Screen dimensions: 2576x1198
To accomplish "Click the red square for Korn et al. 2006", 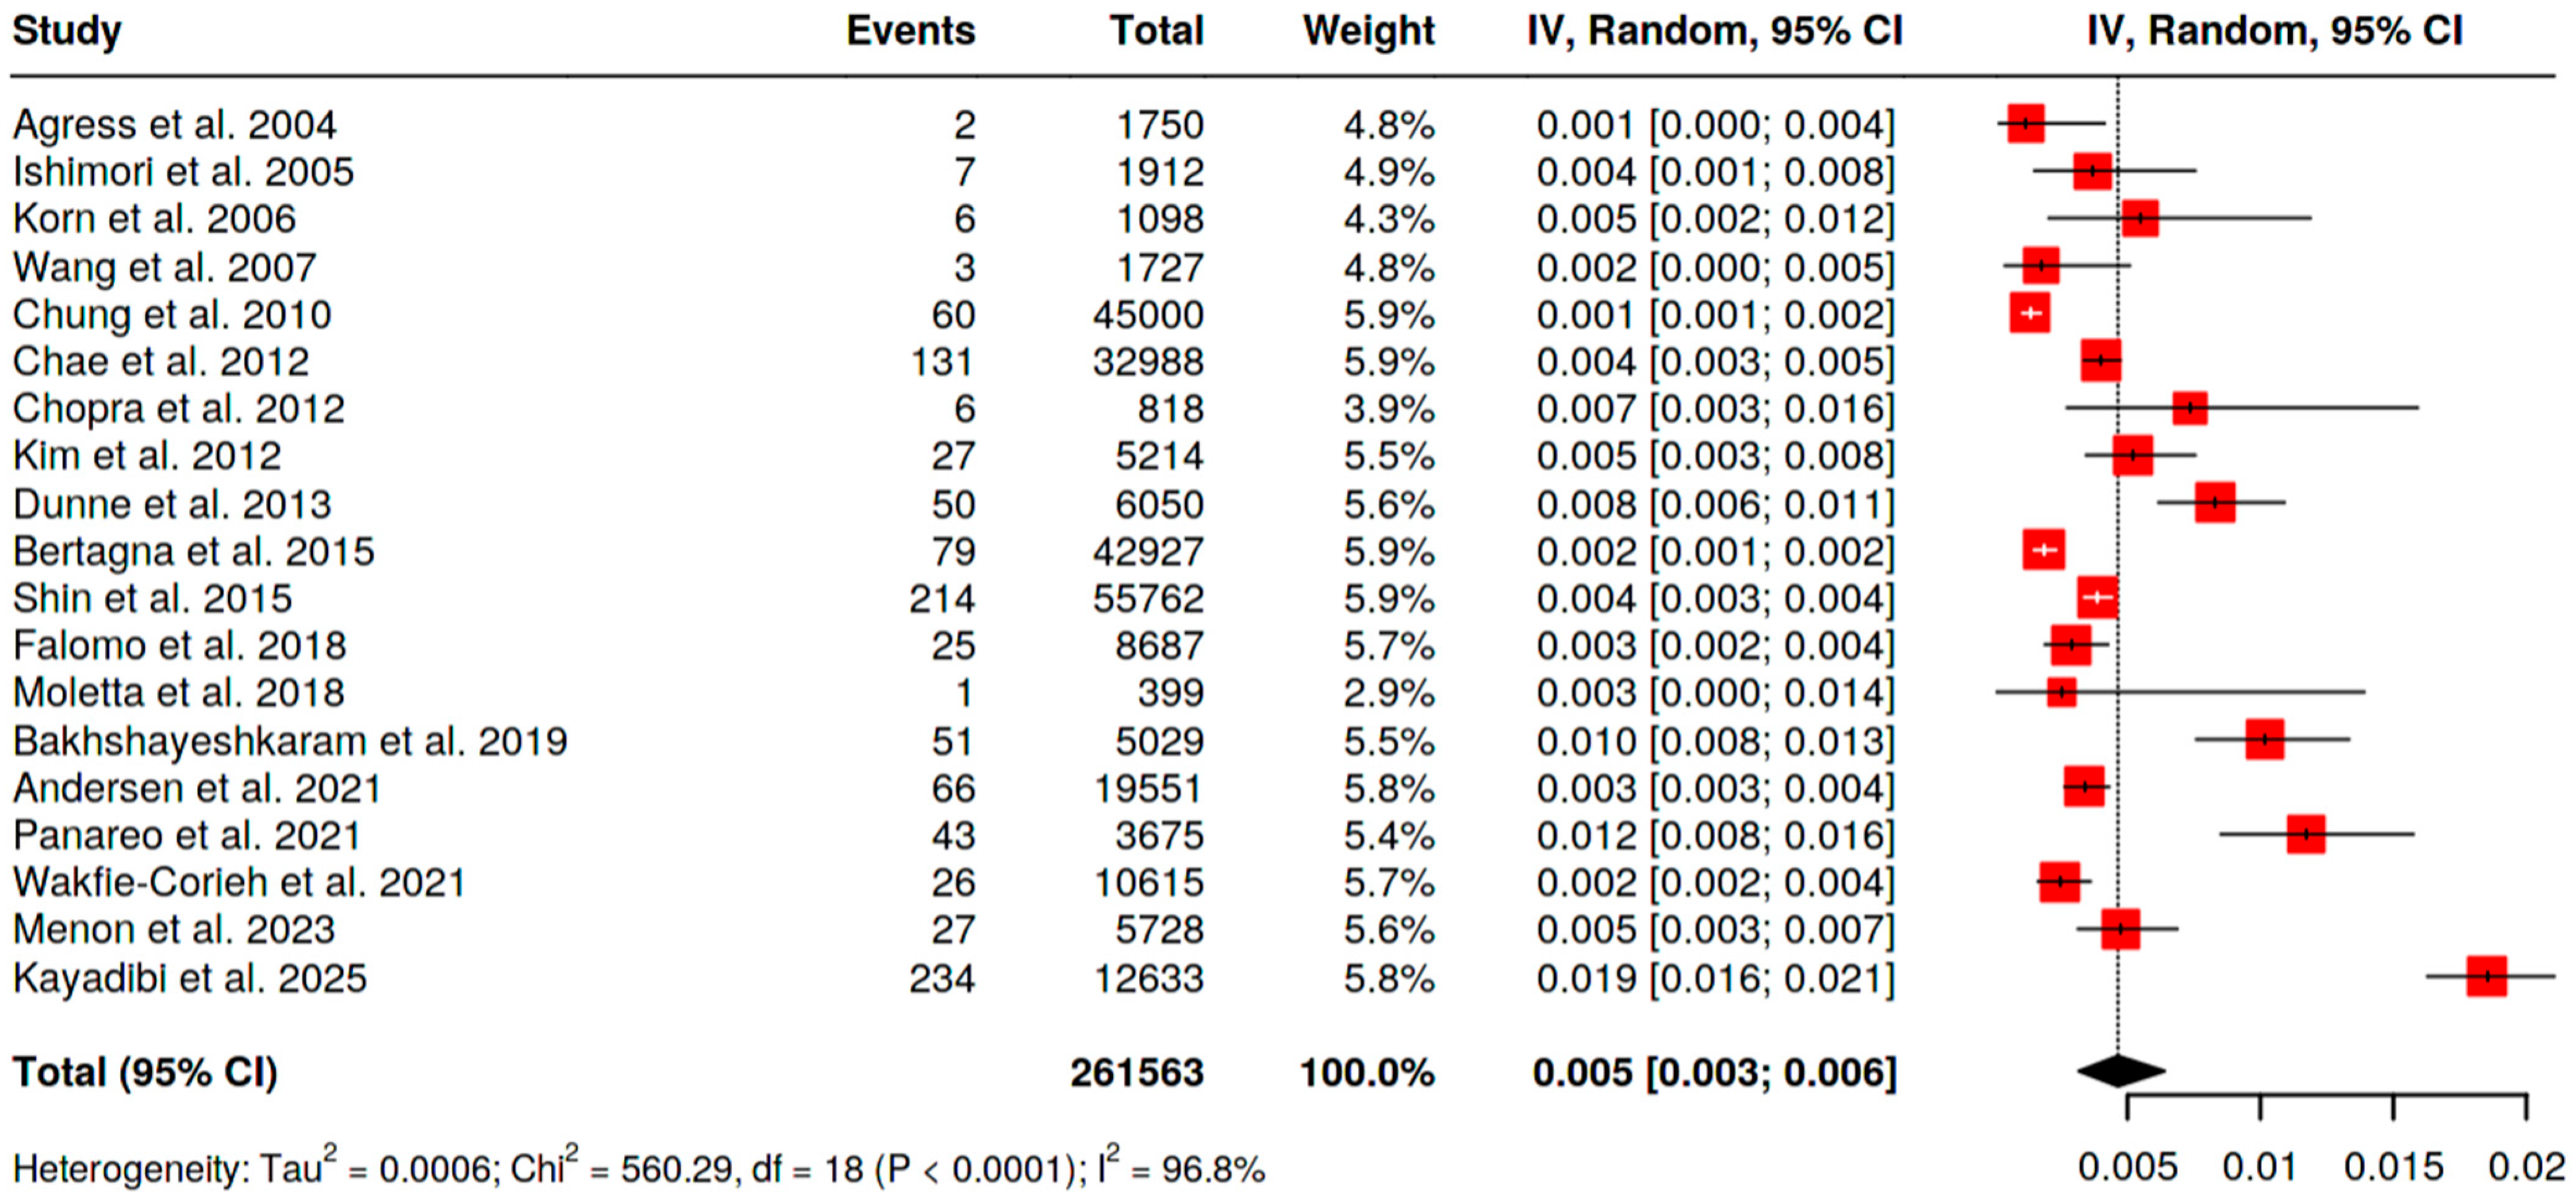I will point(2140,218).
